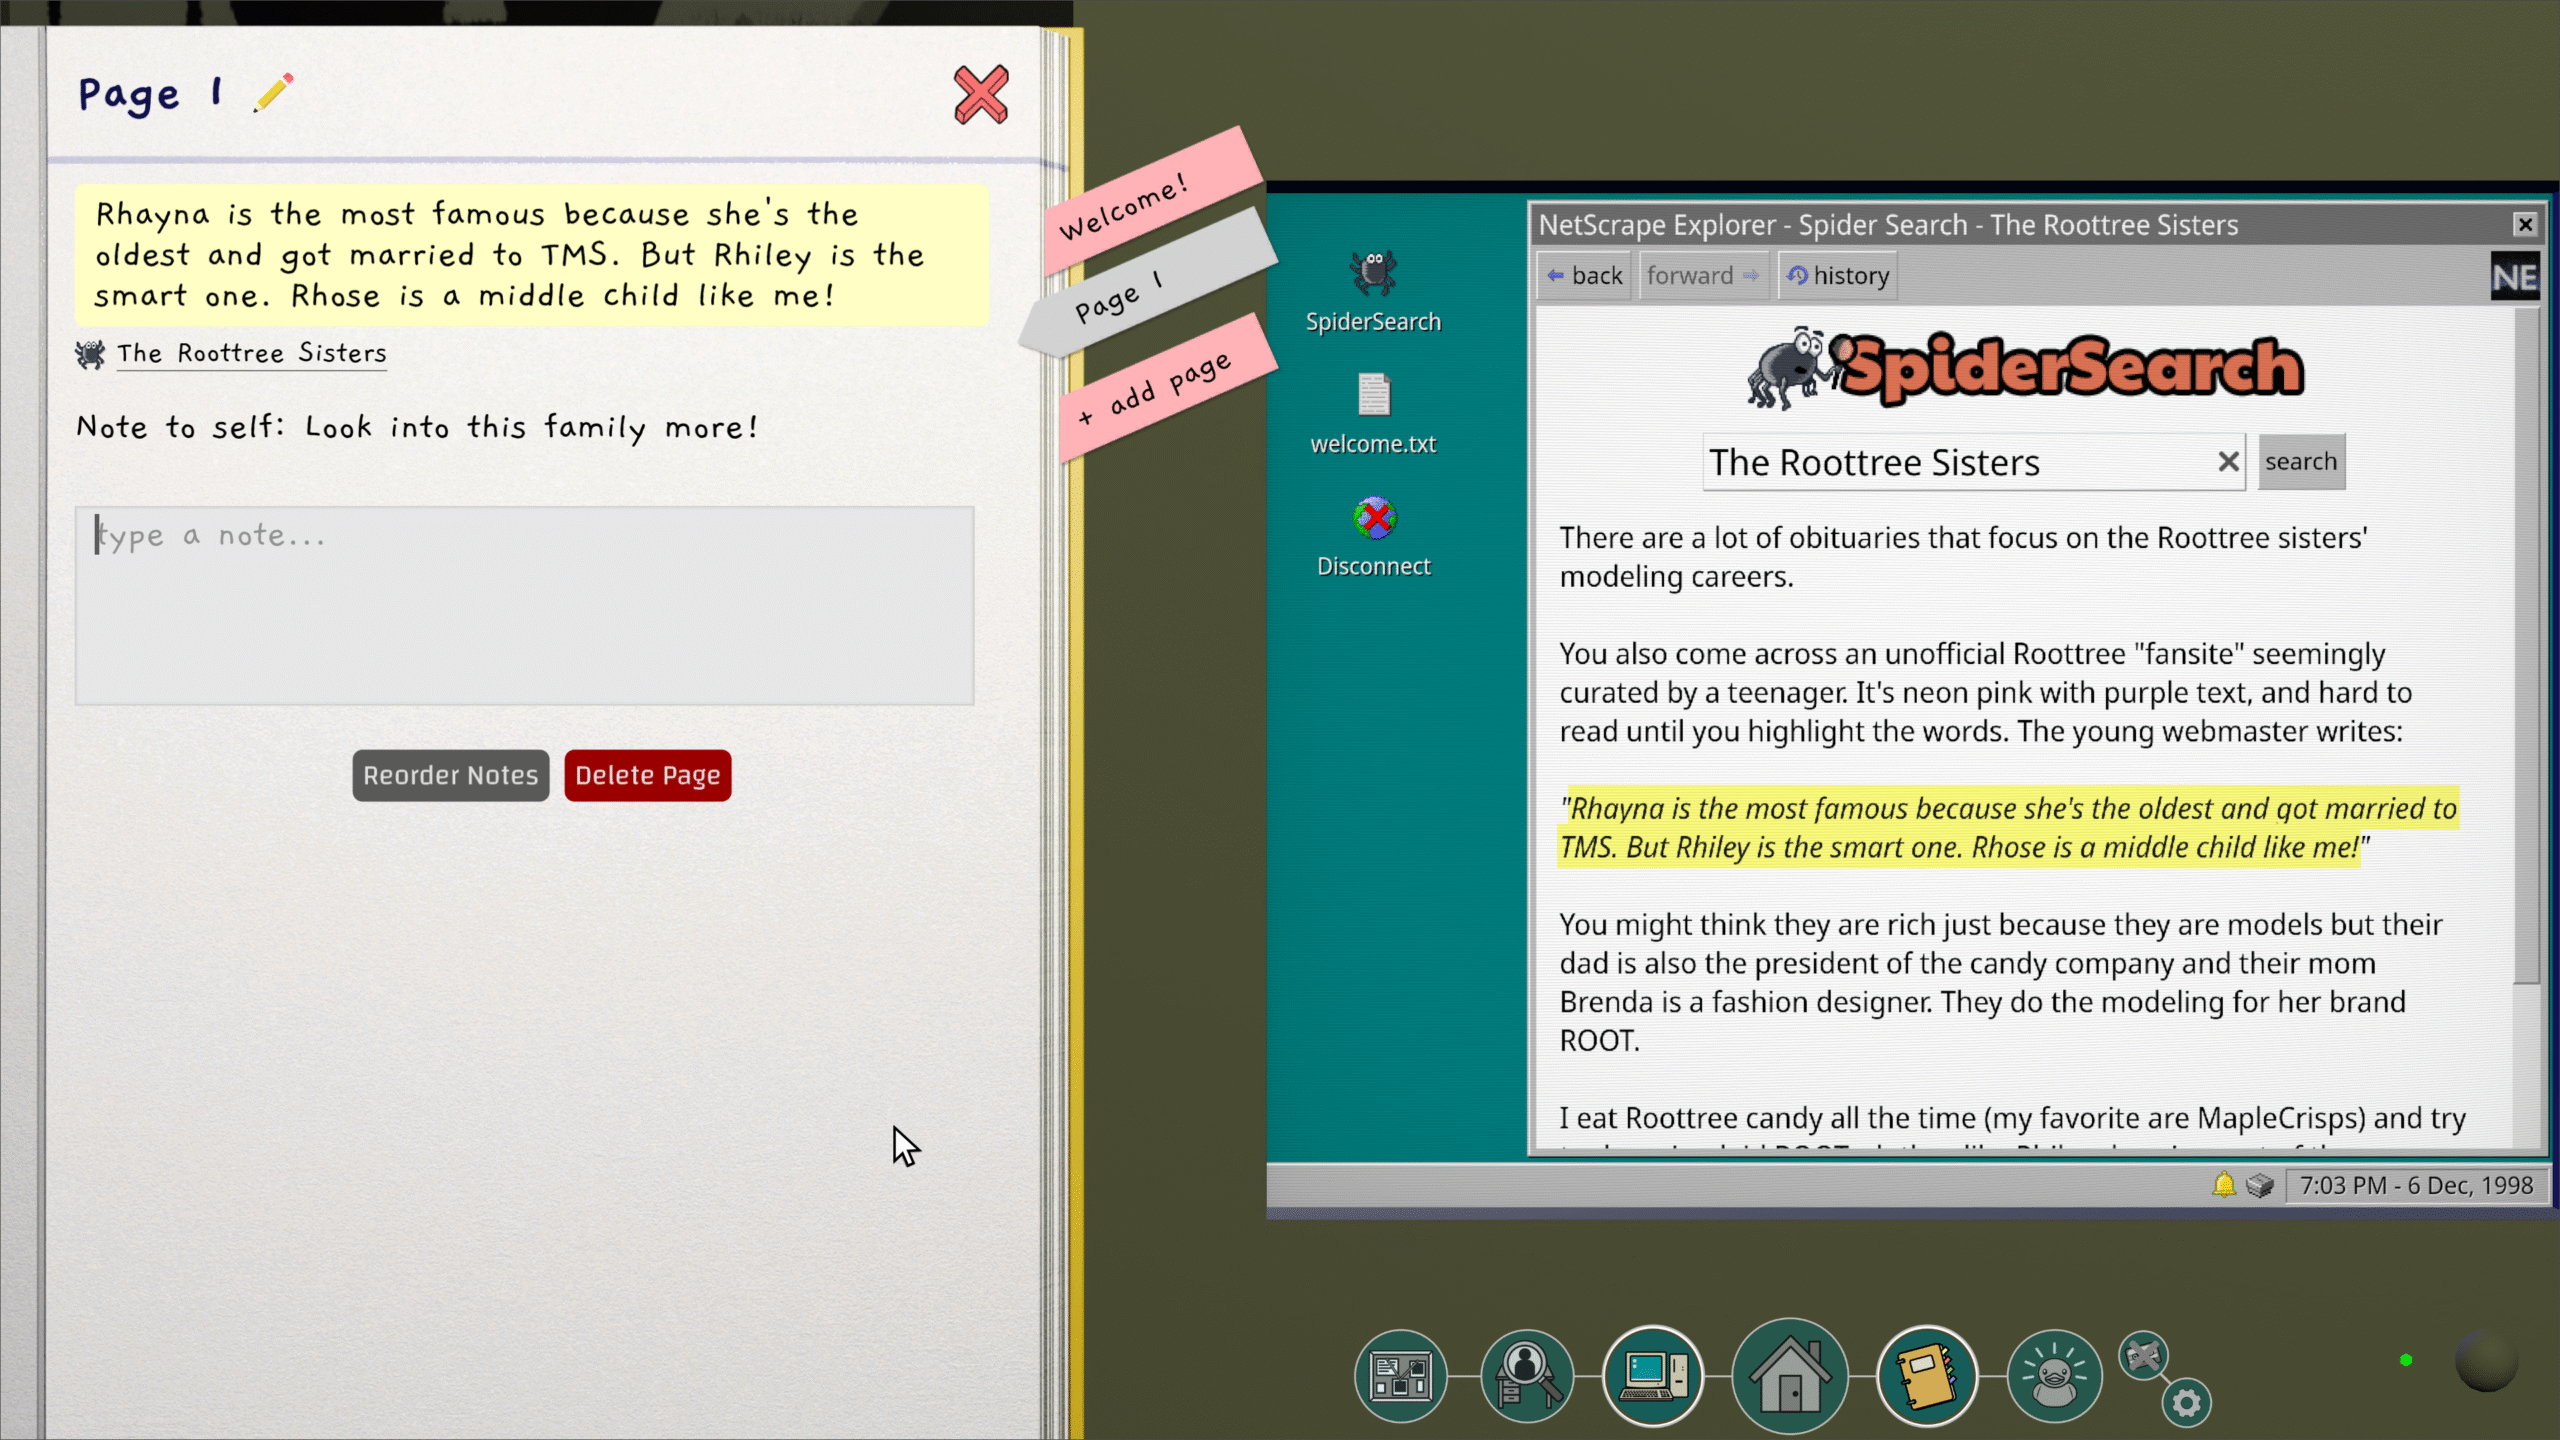This screenshot has height=1440, width=2560.
Task: Toggle the notebook icon in bottom bar
Action: [x=1927, y=1376]
